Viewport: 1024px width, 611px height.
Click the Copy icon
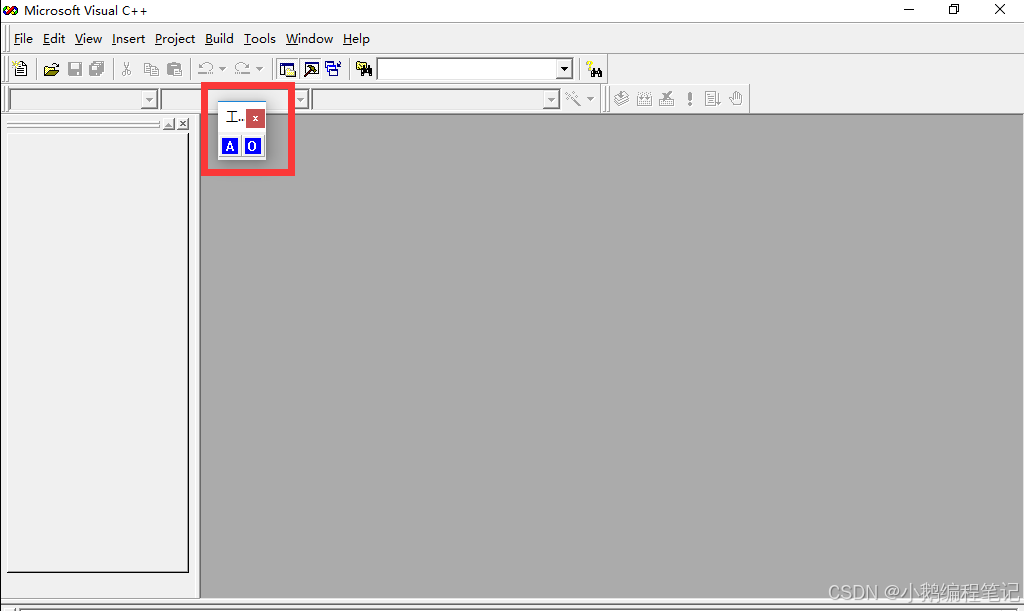tap(151, 69)
